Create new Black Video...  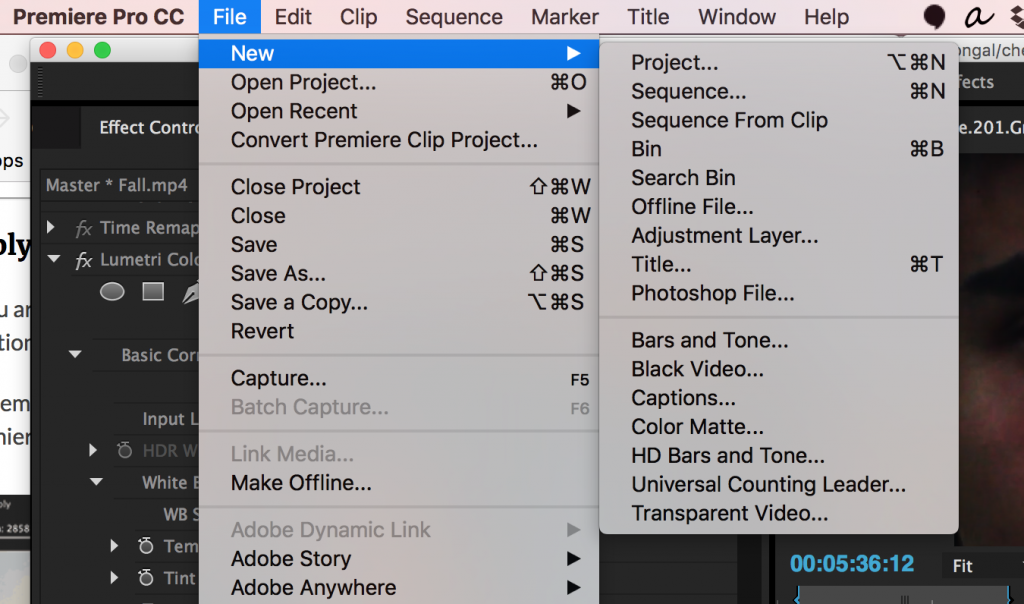pos(778,369)
